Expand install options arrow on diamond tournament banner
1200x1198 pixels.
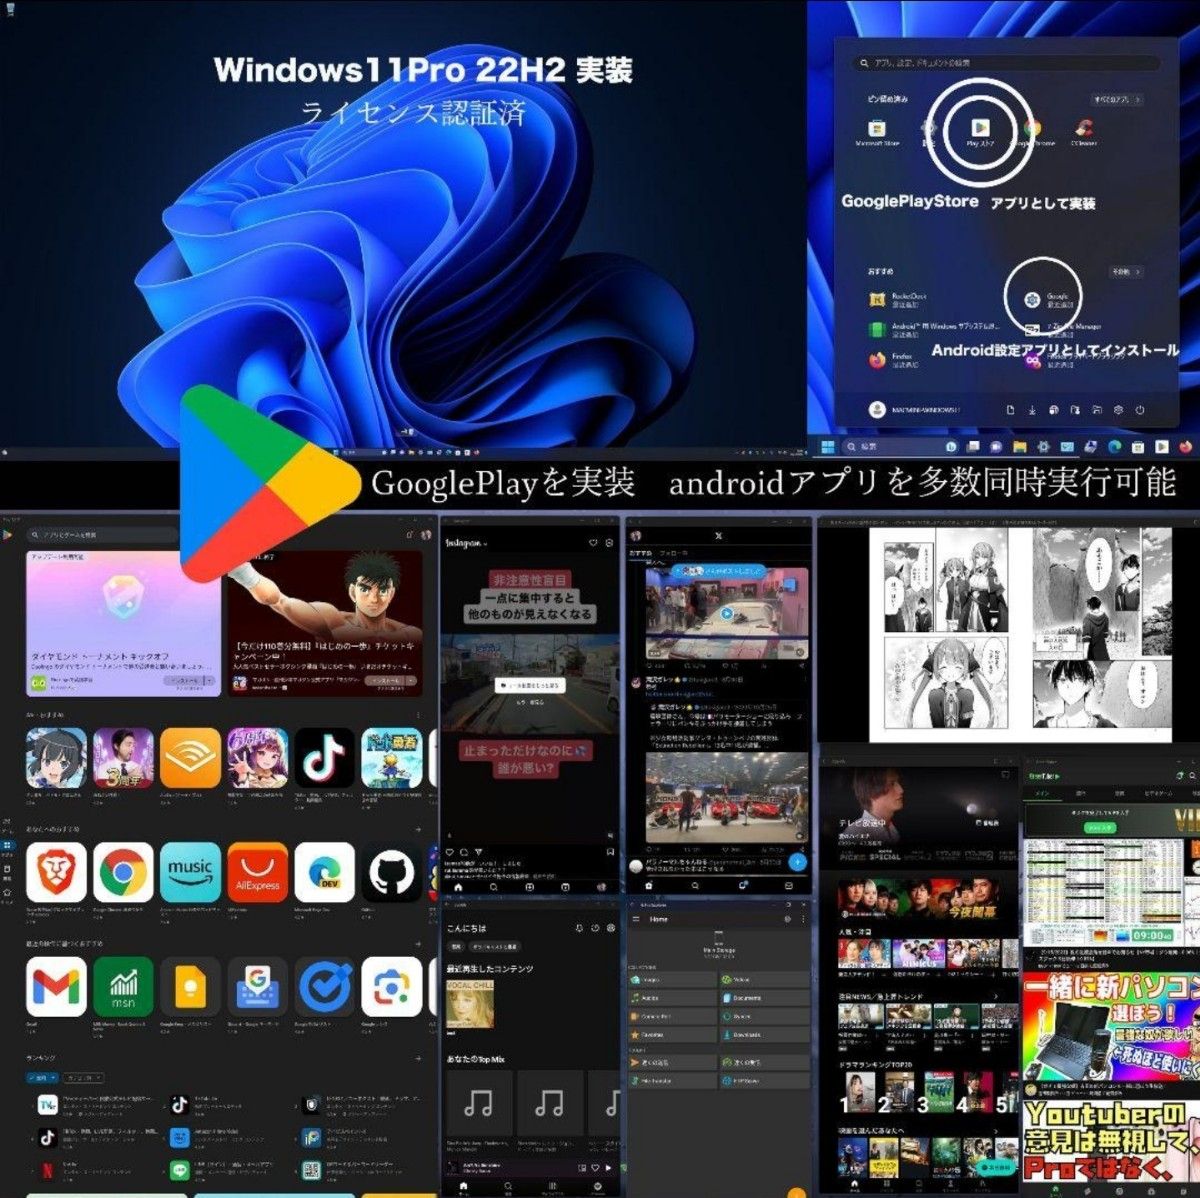click(x=209, y=681)
